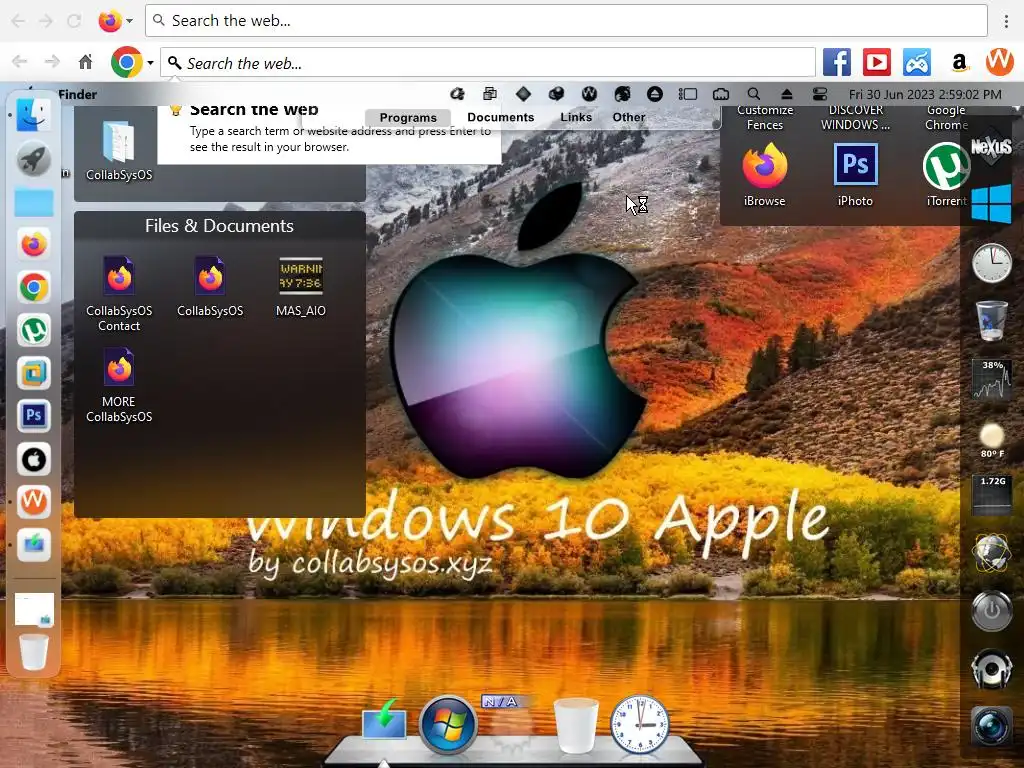1024x768 pixels.
Task: Switch to the Documents tab
Action: pyautogui.click(x=501, y=118)
